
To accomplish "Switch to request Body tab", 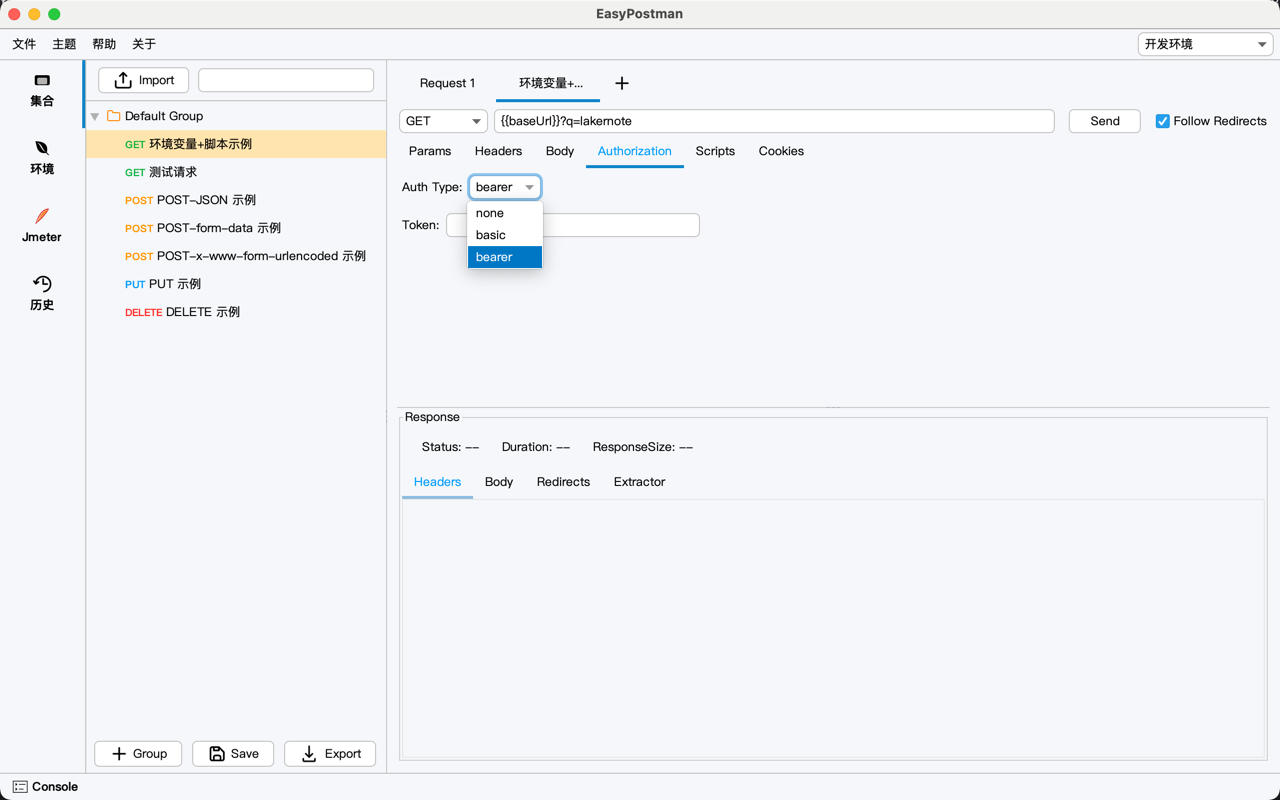I will tap(560, 151).
